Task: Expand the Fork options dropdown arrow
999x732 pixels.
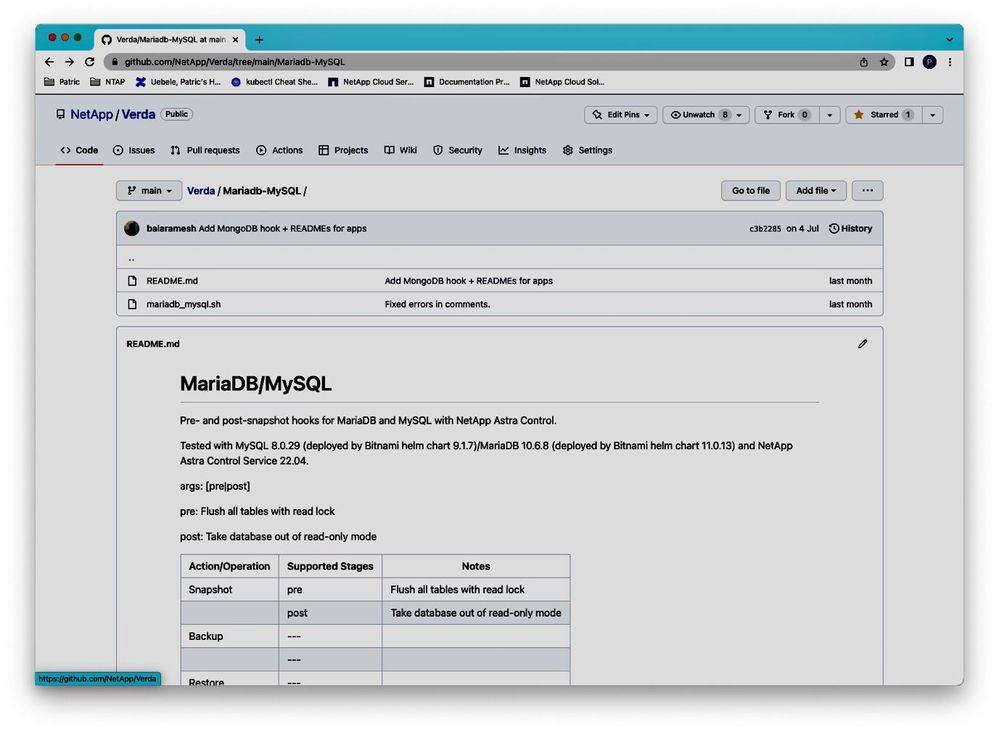Action: pyautogui.click(x=830, y=115)
